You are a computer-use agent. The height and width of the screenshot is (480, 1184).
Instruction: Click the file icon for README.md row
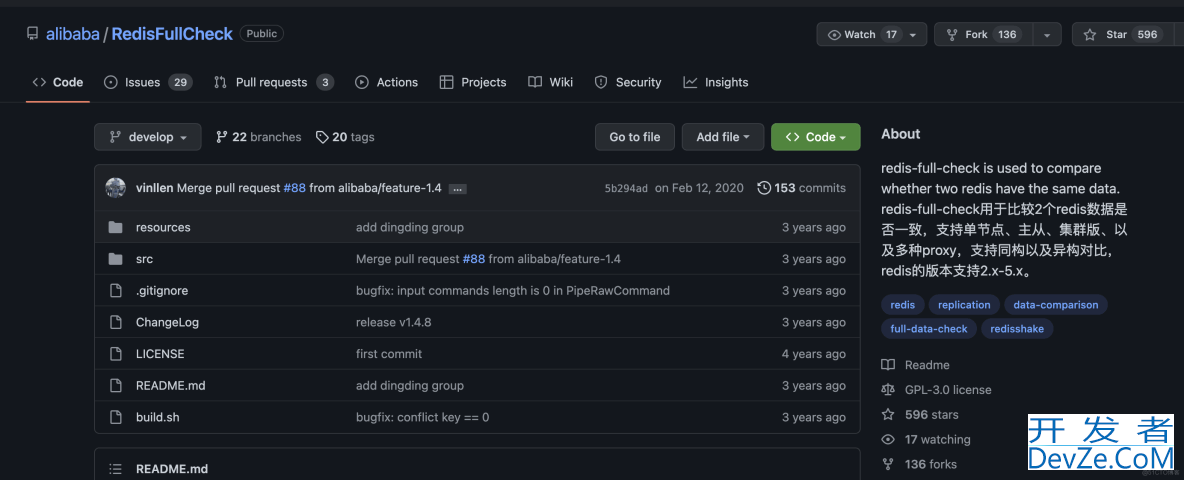[x=116, y=386]
